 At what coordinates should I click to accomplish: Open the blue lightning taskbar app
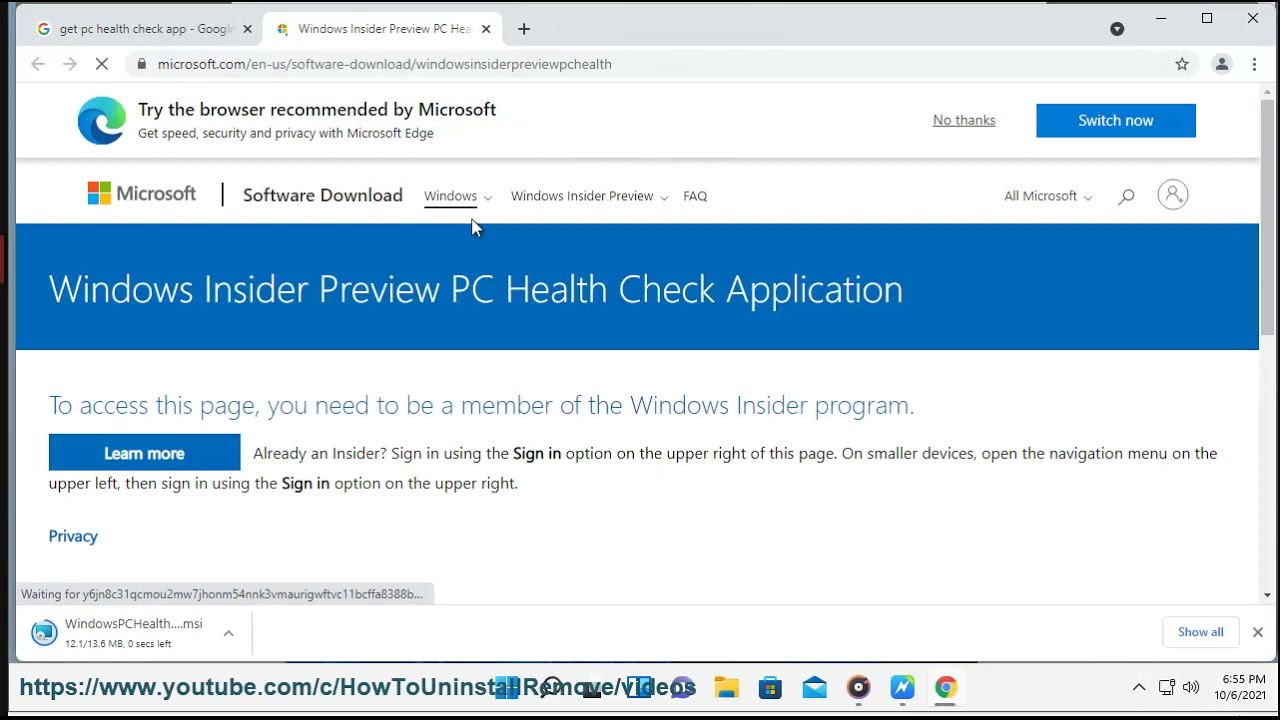click(x=902, y=687)
